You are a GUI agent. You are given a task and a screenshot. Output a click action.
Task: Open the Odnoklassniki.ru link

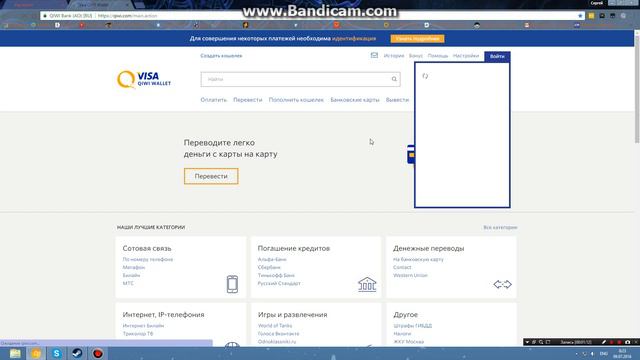[x=277, y=342]
